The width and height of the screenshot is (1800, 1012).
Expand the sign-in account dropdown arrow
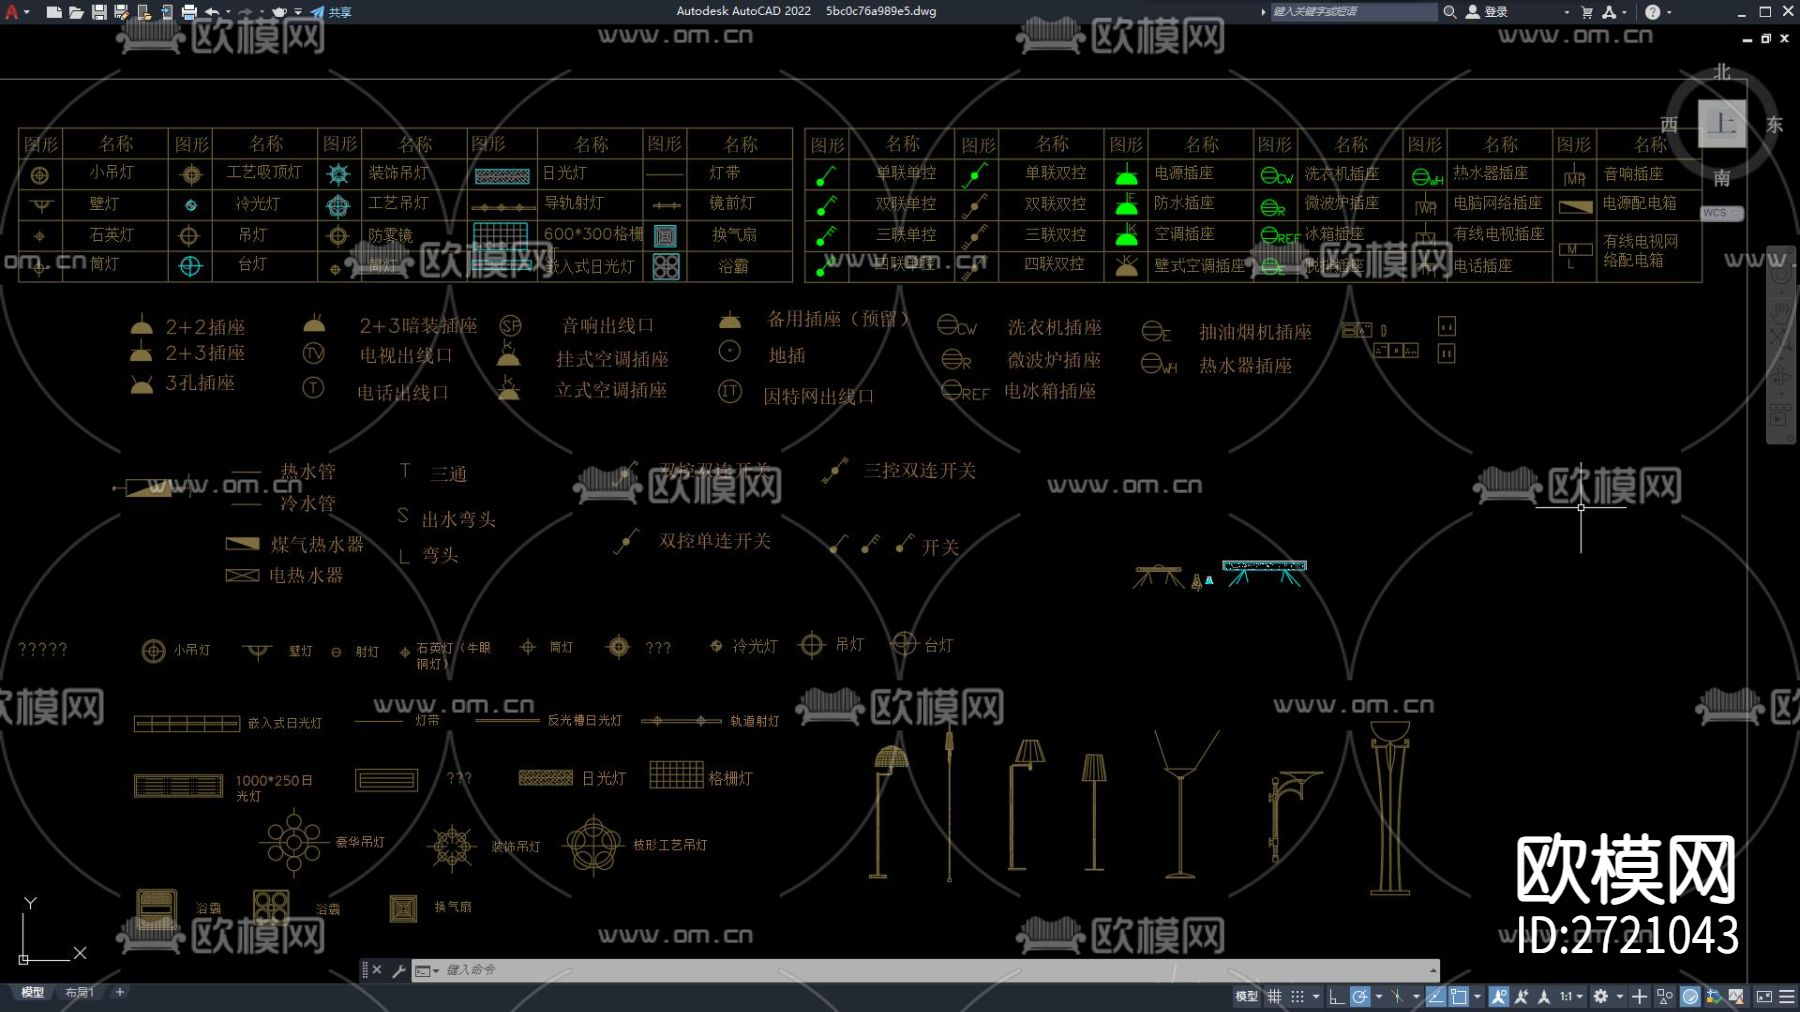[x=1566, y=12]
